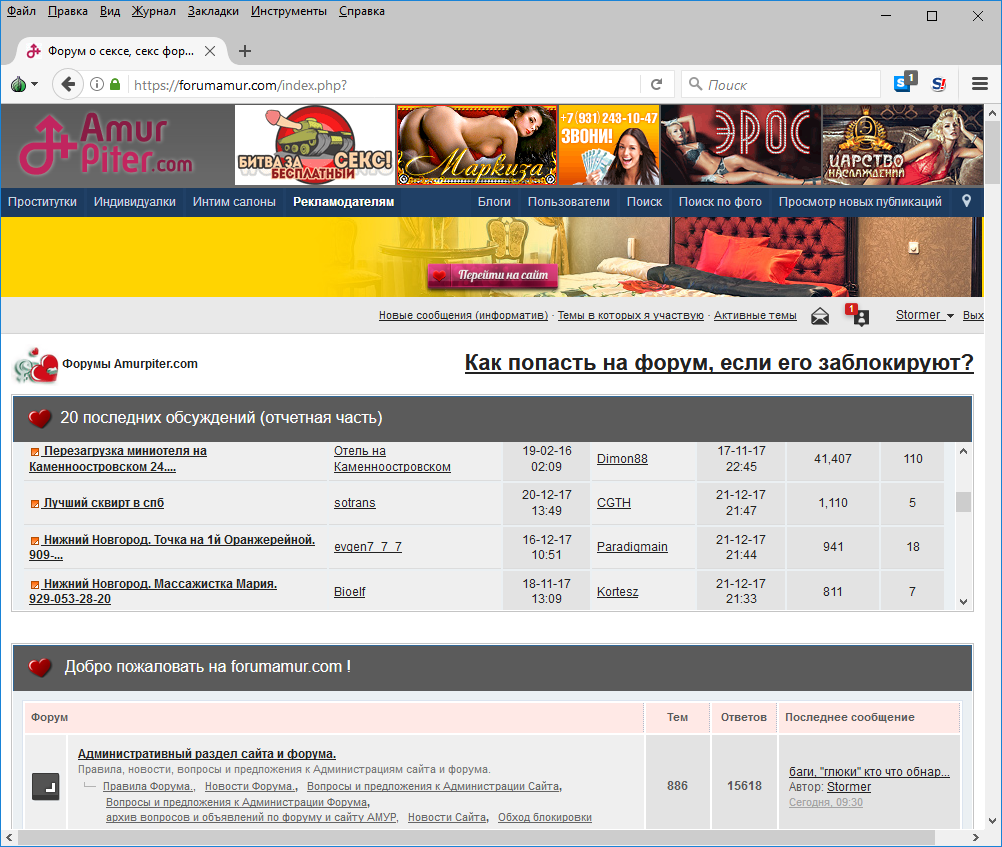Expand the onion icon dropdown in the toolbar
This screenshot has height=847, width=1002.
[24, 85]
